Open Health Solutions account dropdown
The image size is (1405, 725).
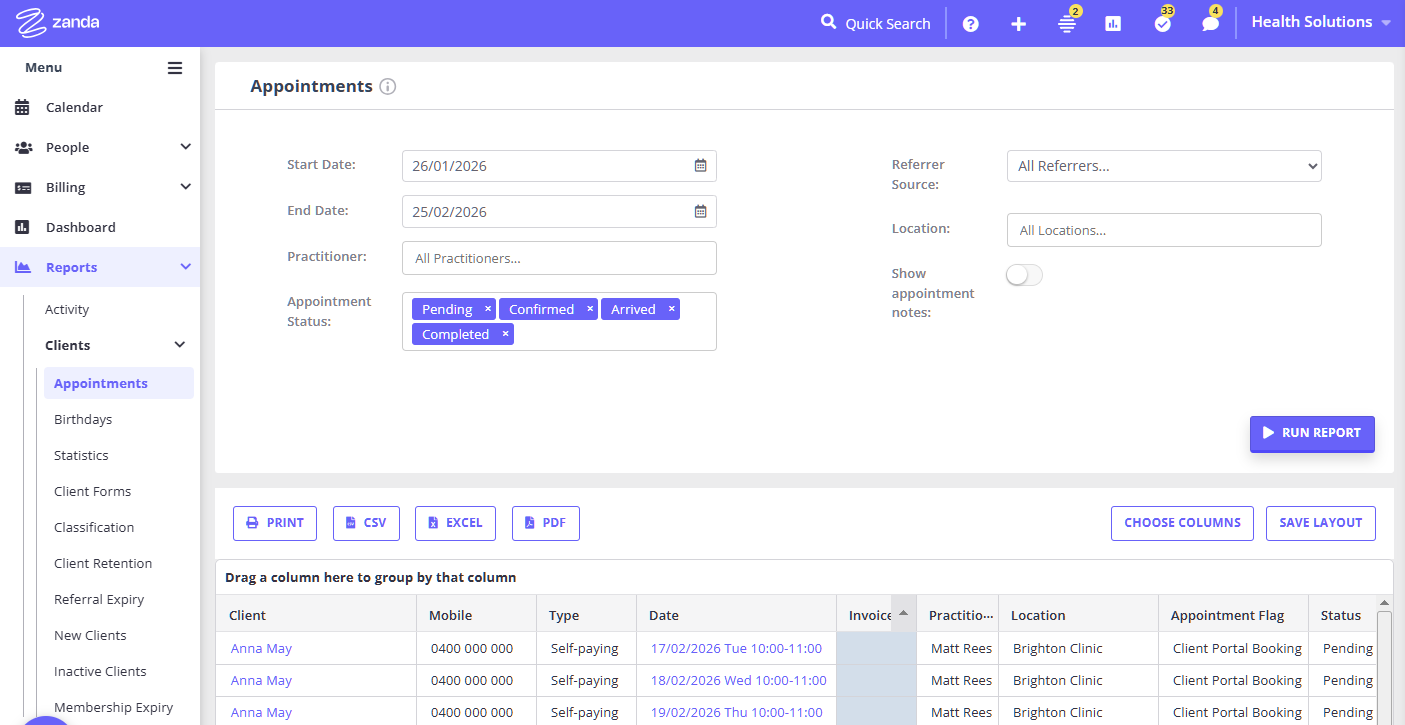(1320, 22)
